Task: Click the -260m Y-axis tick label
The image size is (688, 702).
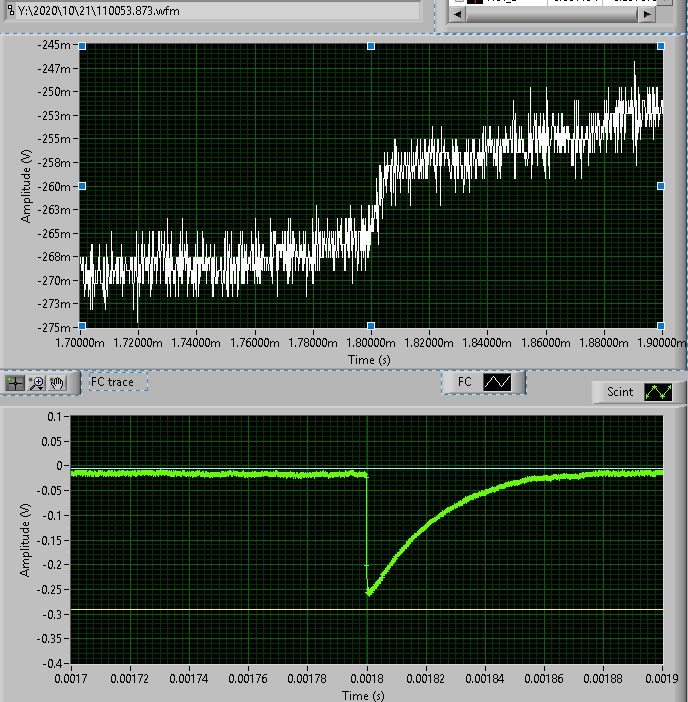Action: click(54, 187)
